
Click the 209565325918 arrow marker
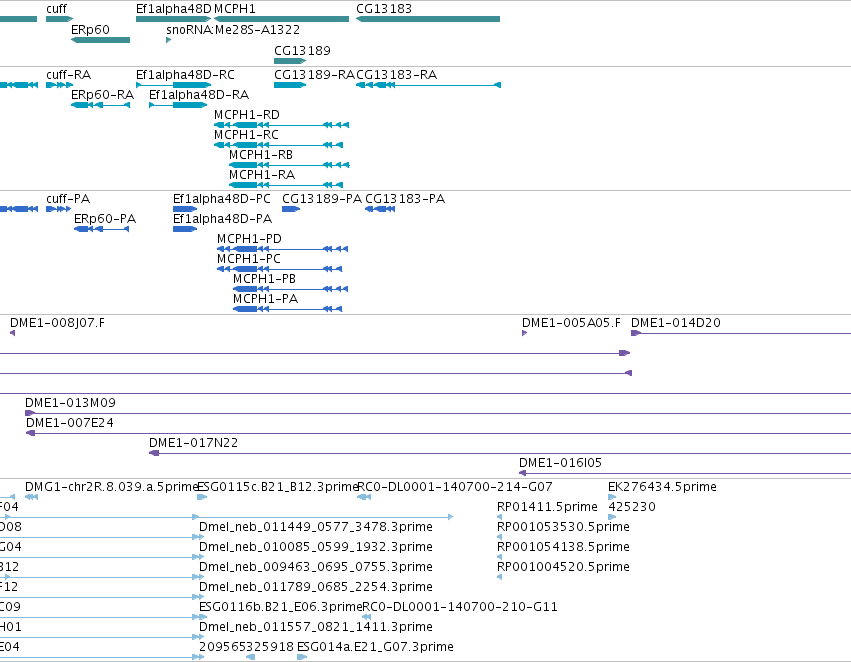click(251, 657)
